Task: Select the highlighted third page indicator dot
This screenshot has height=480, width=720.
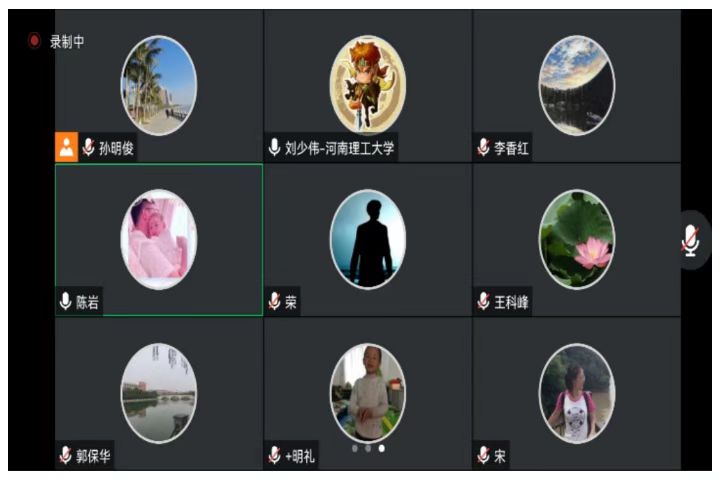Action: coord(382,448)
